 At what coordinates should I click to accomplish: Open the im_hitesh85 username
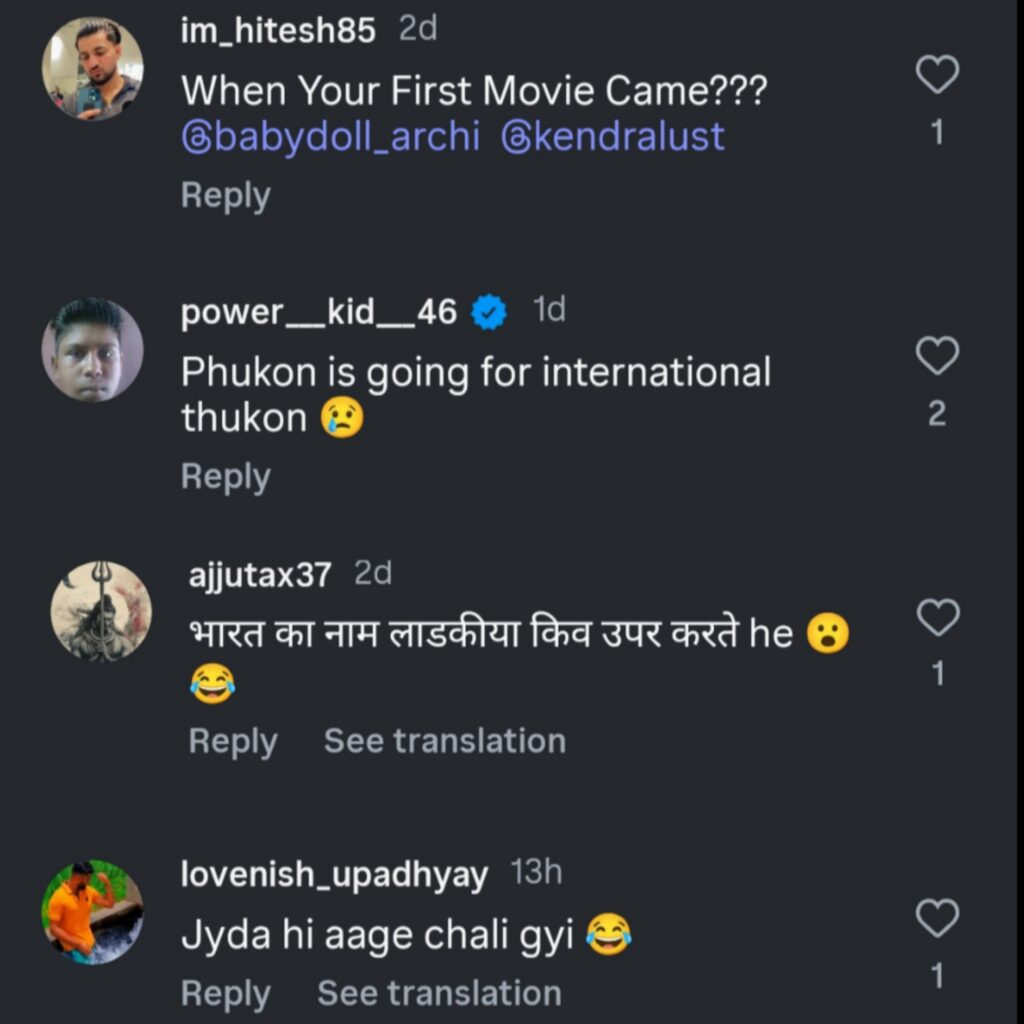[278, 31]
